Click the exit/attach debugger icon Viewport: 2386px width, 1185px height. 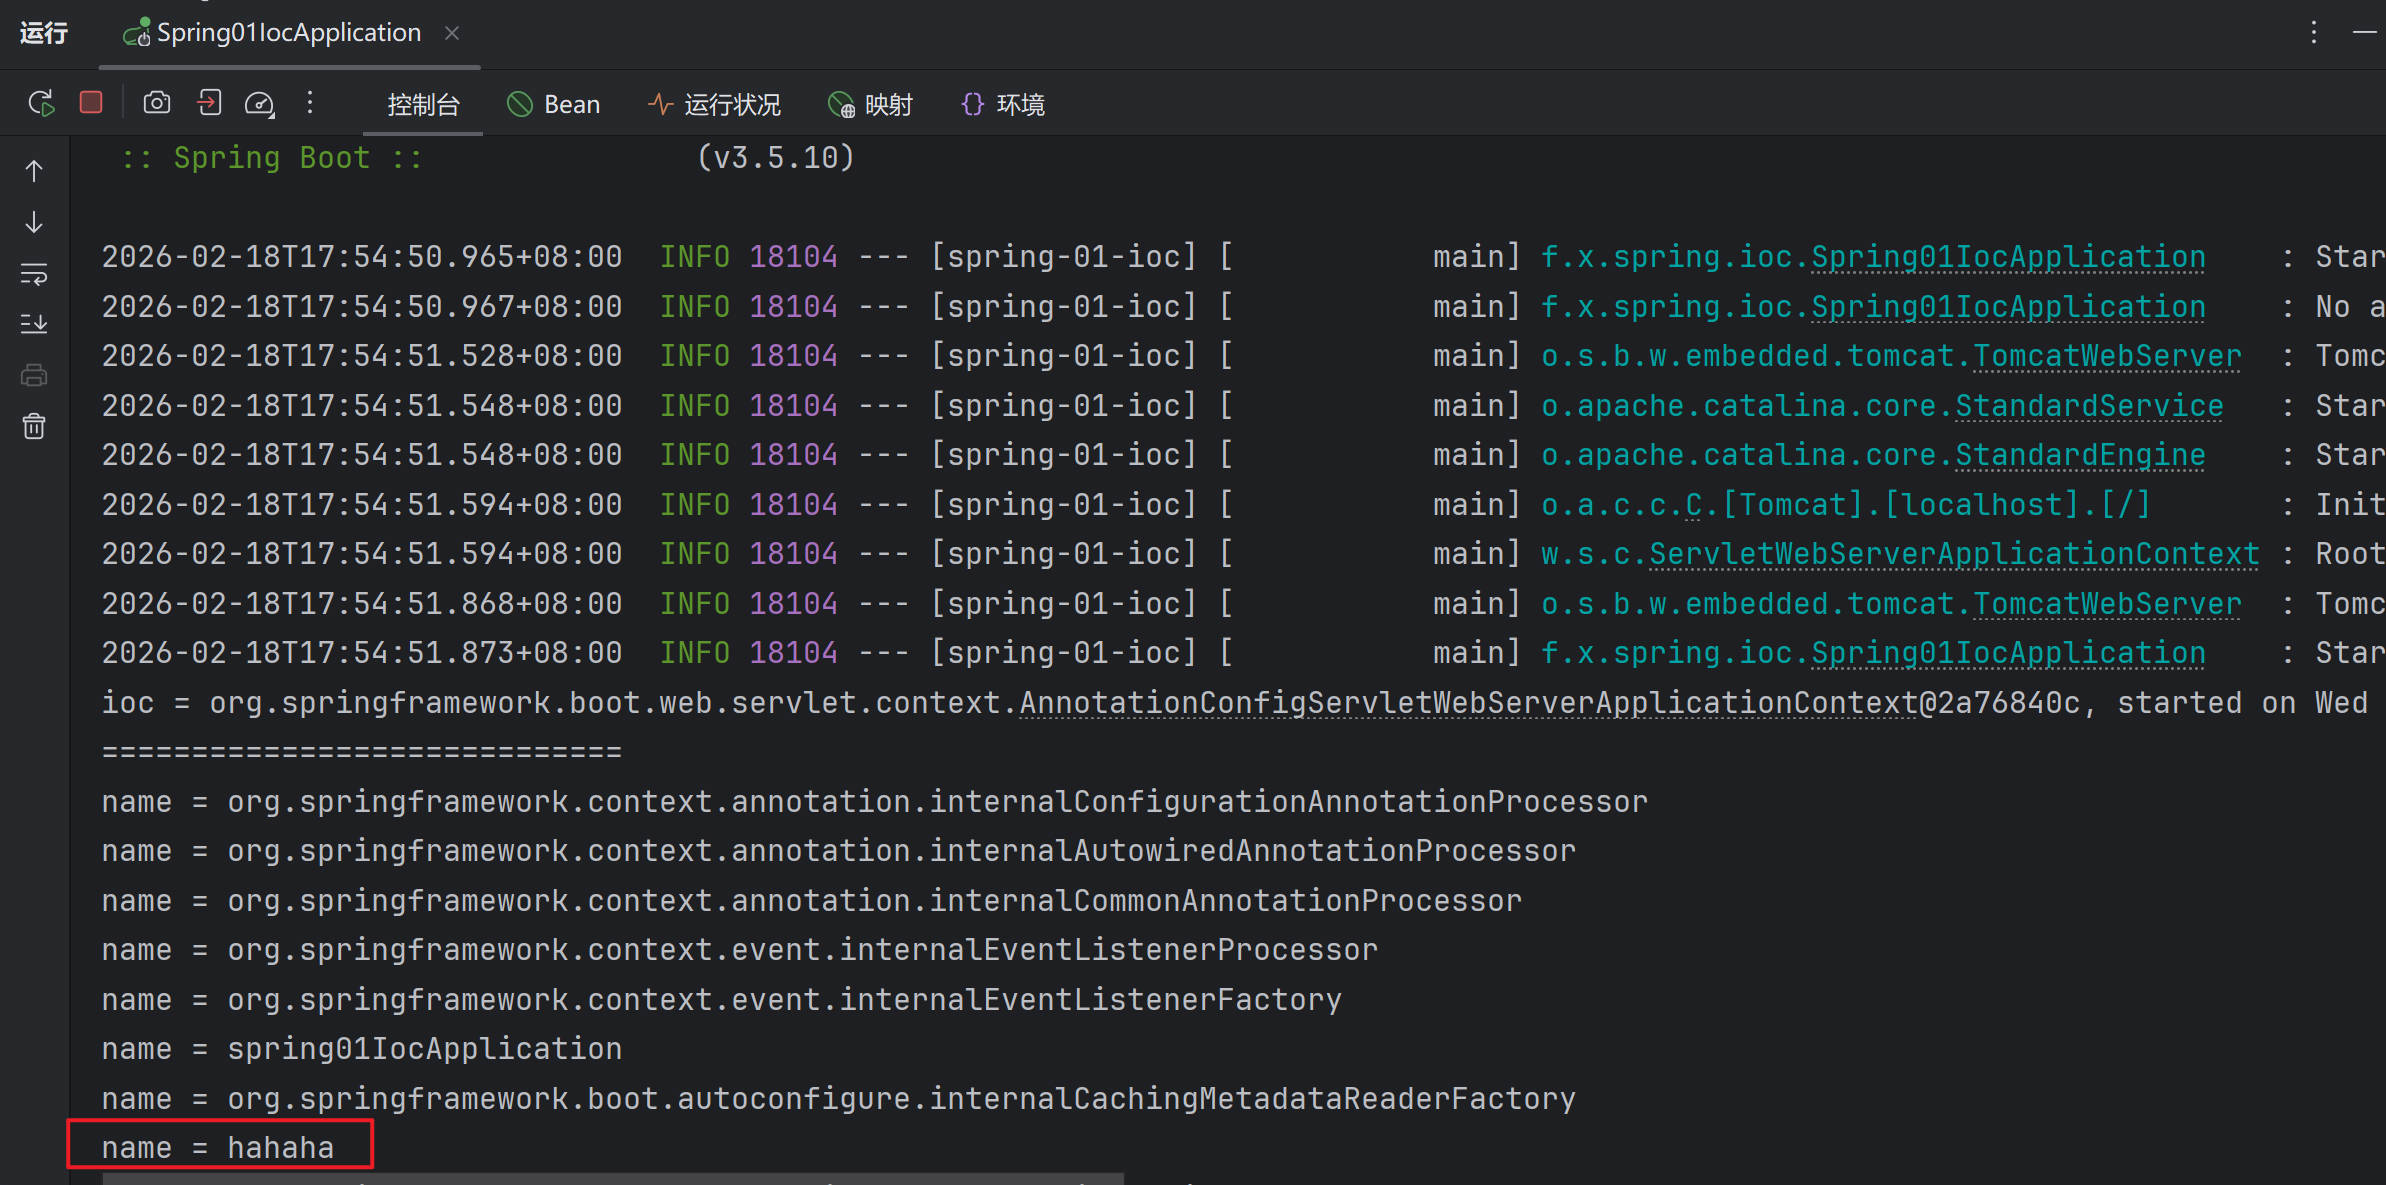pyautogui.click(x=209, y=103)
